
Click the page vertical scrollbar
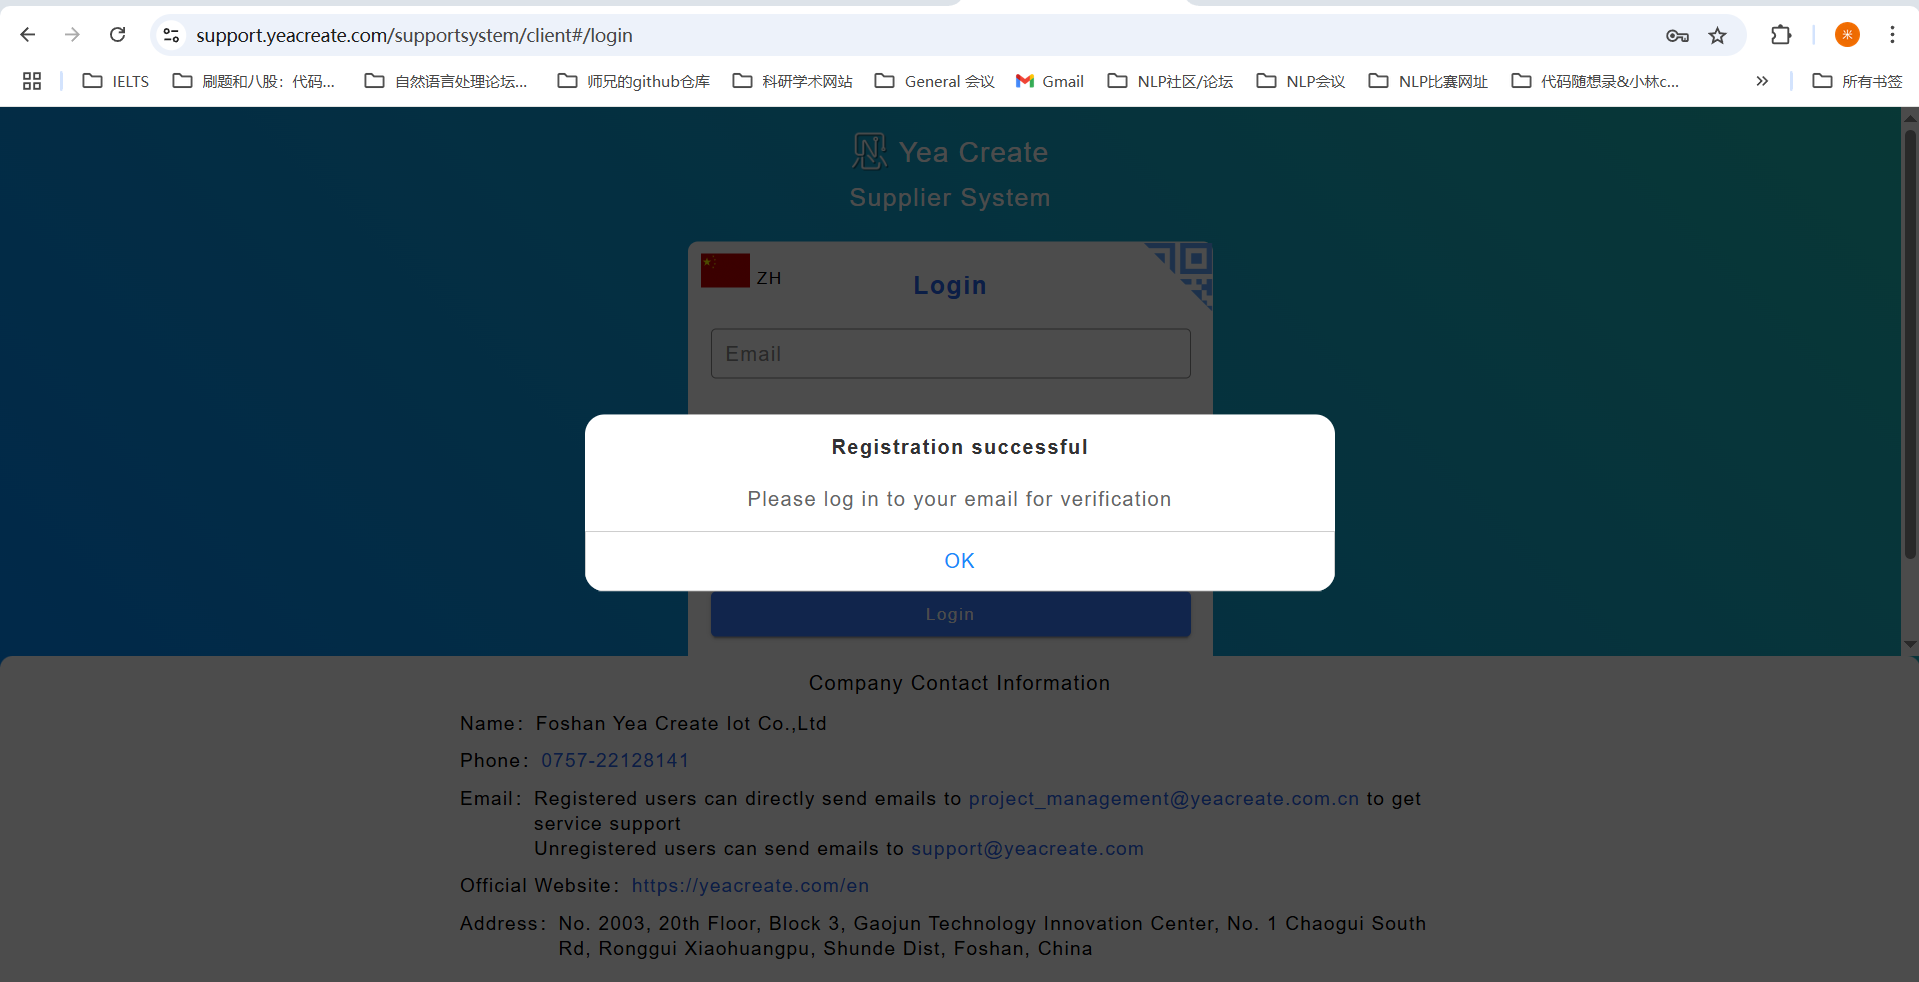[x=1910, y=340]
